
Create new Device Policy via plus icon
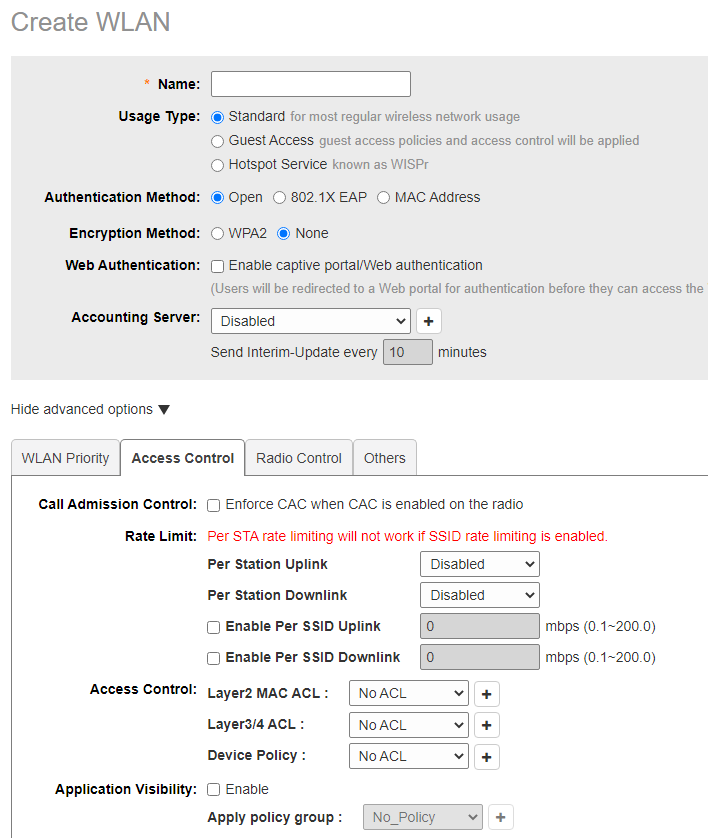tap(486, 757)
